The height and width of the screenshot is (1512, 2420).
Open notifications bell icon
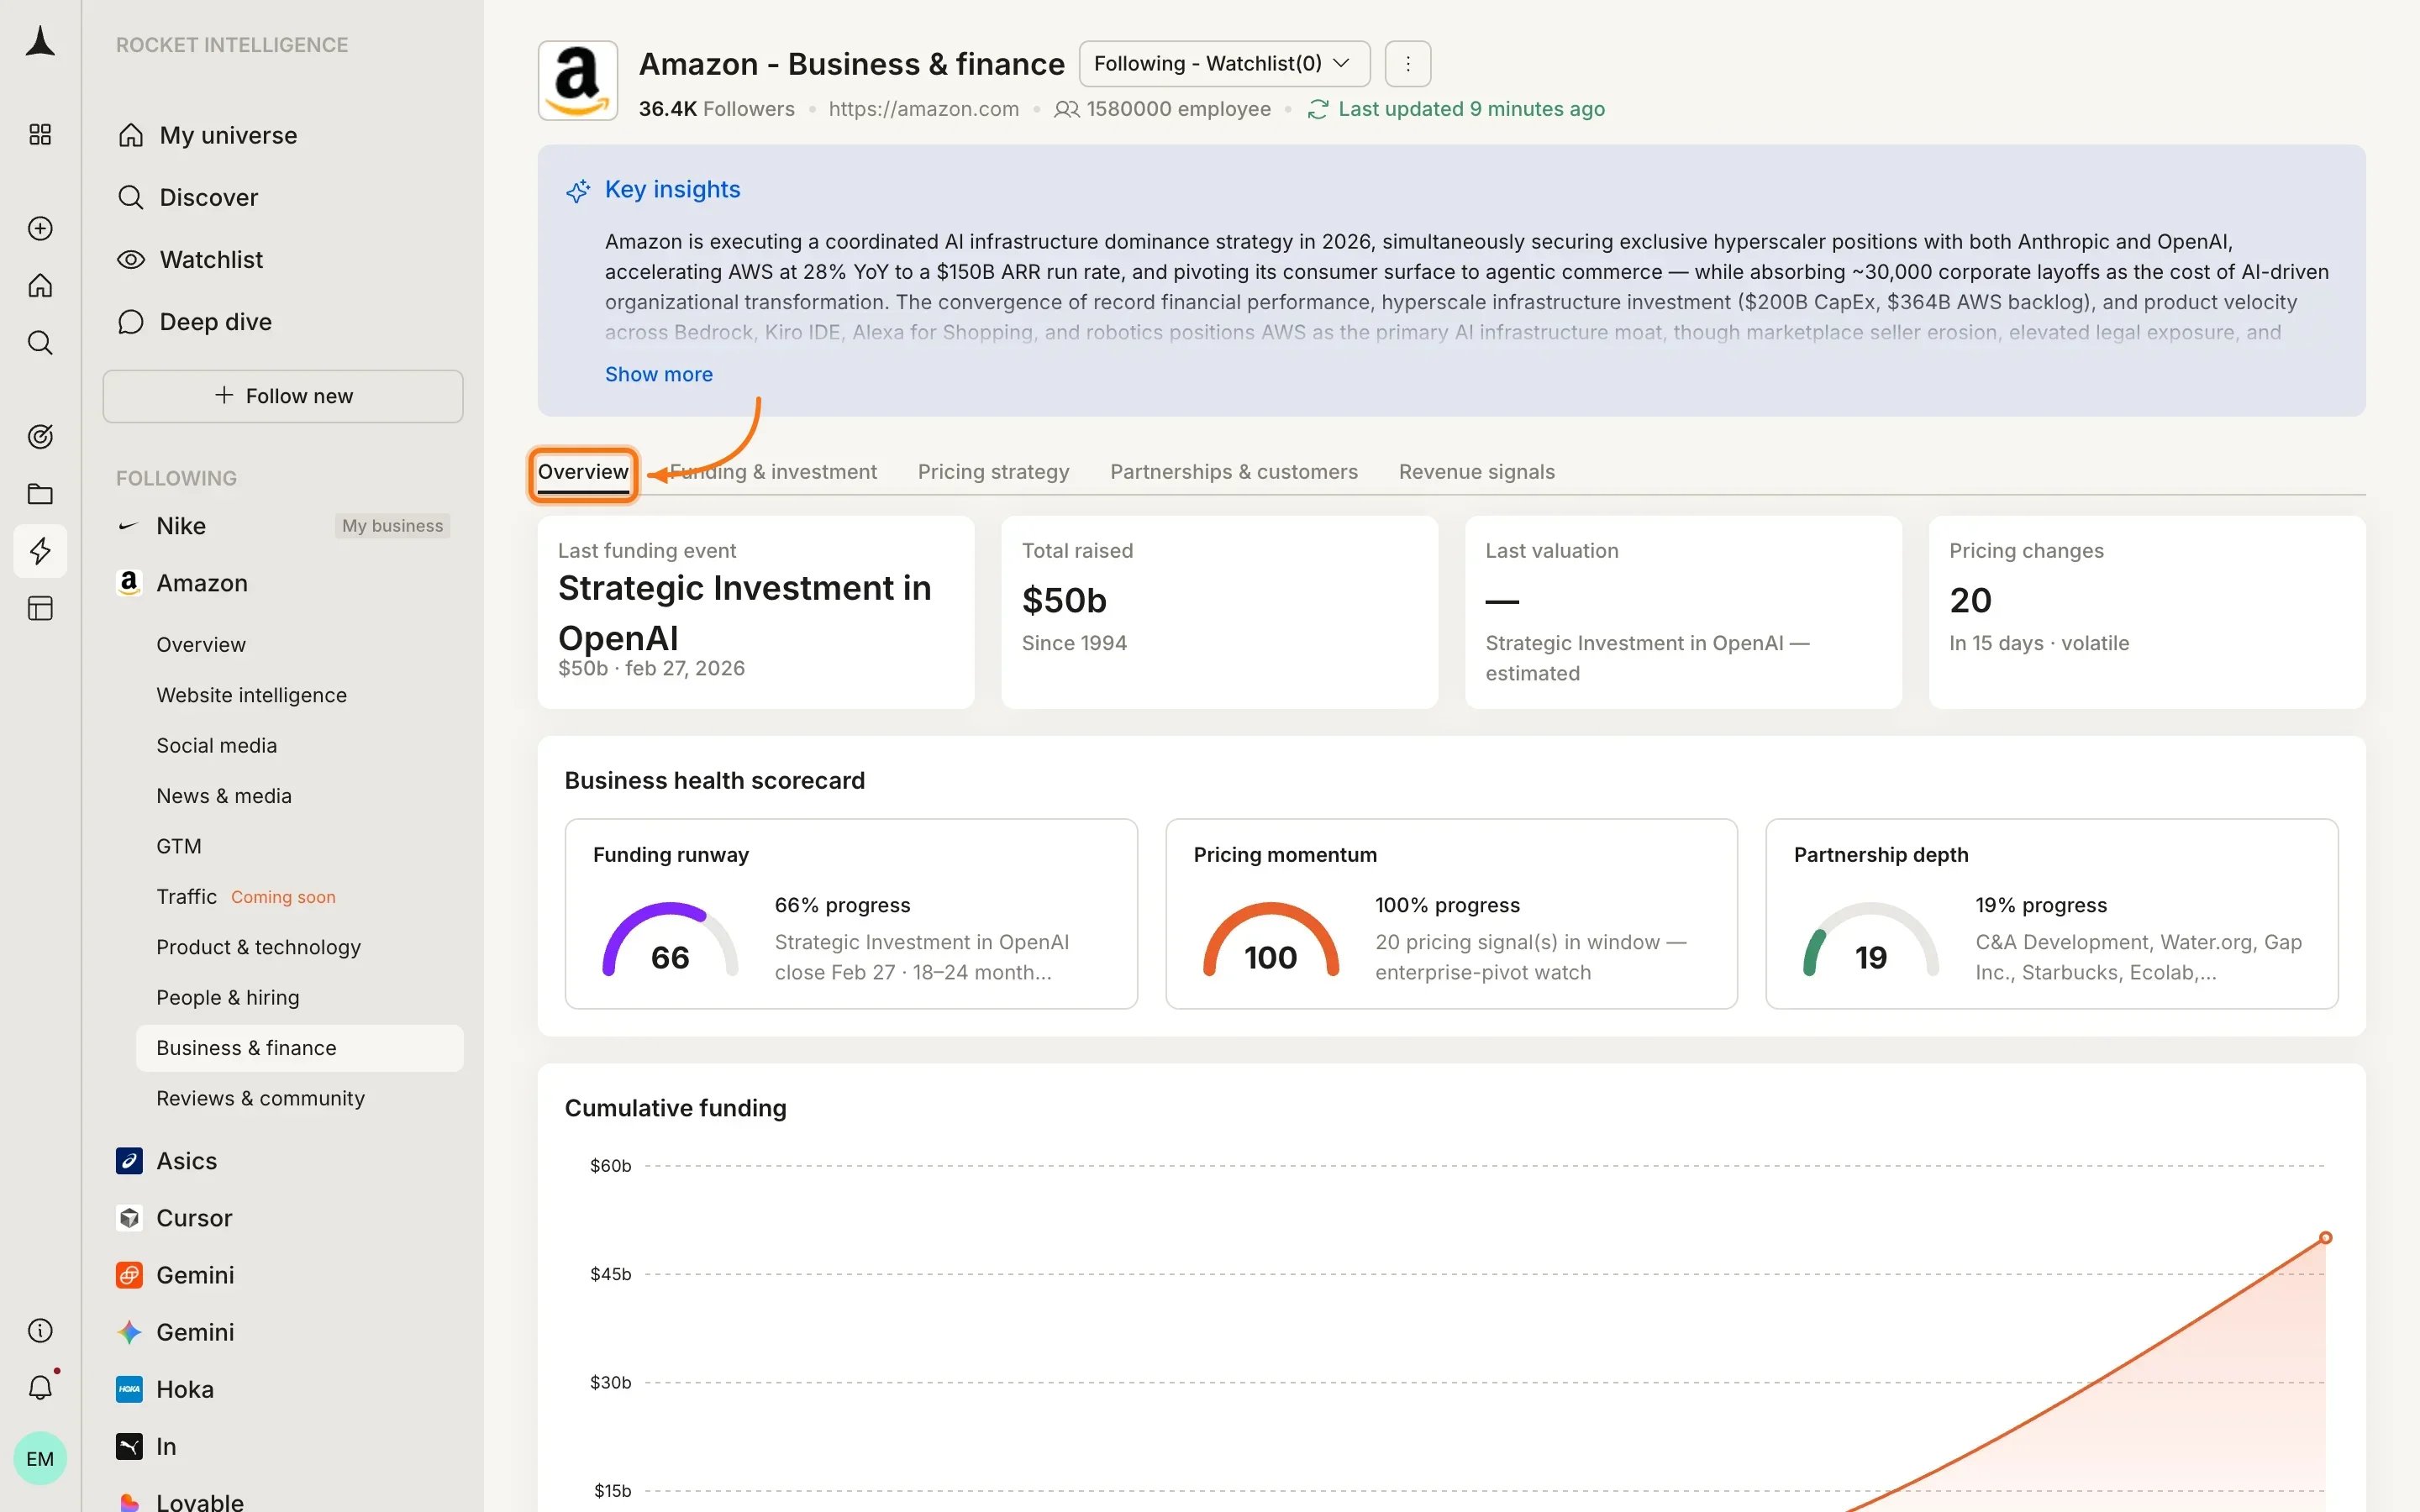pos(40,1387)
